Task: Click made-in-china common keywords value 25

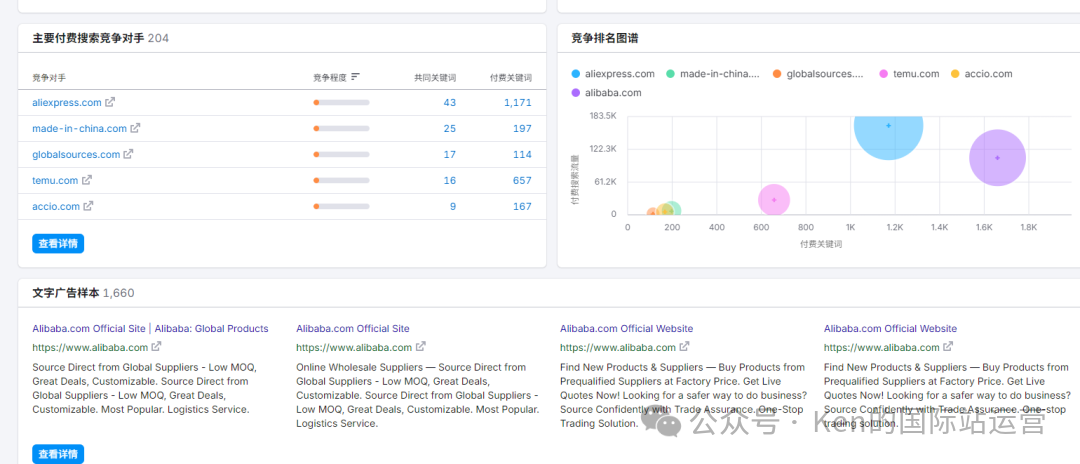Action: click(x=450, y=128)
